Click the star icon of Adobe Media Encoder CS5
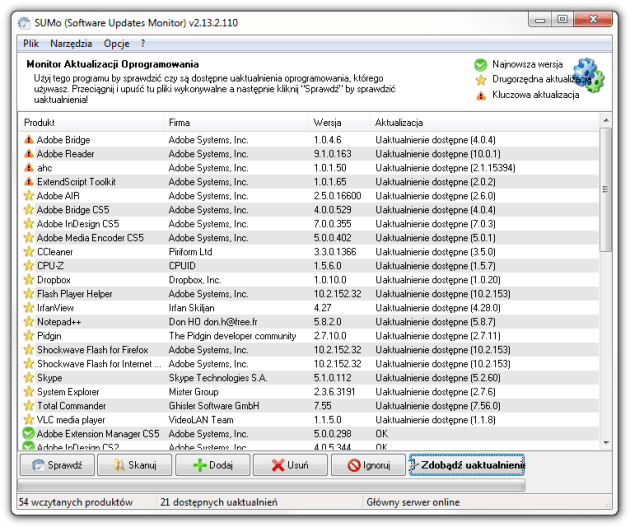 point(29,238)
